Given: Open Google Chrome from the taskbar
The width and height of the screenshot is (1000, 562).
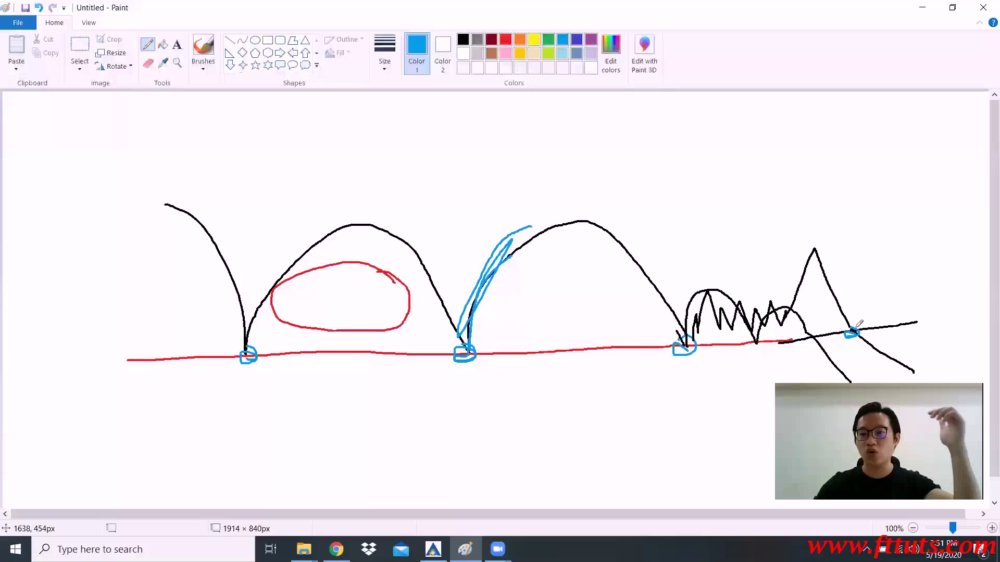Looking at the screenshot, I should coord(336,549).
